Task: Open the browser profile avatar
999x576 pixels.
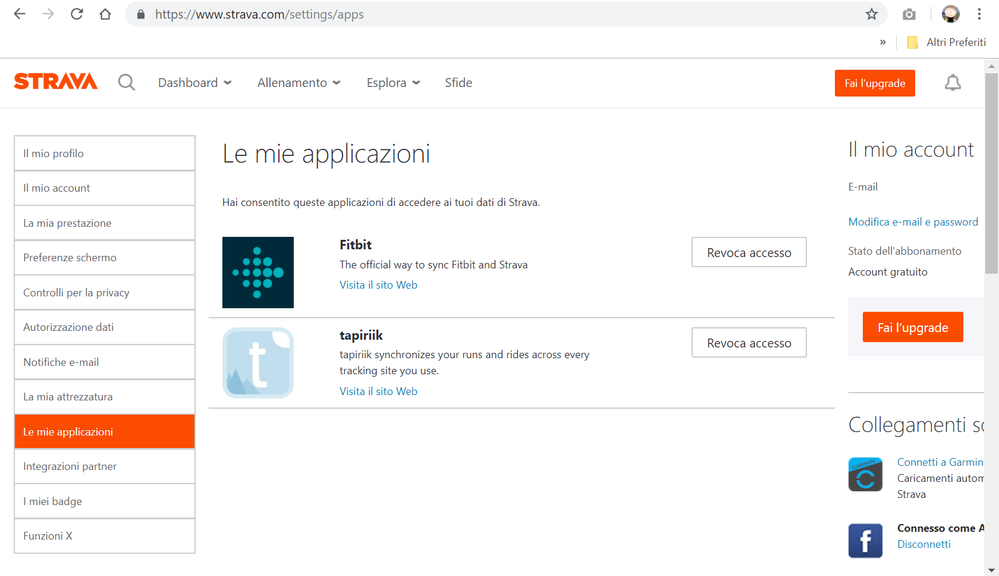Action: 951,14
